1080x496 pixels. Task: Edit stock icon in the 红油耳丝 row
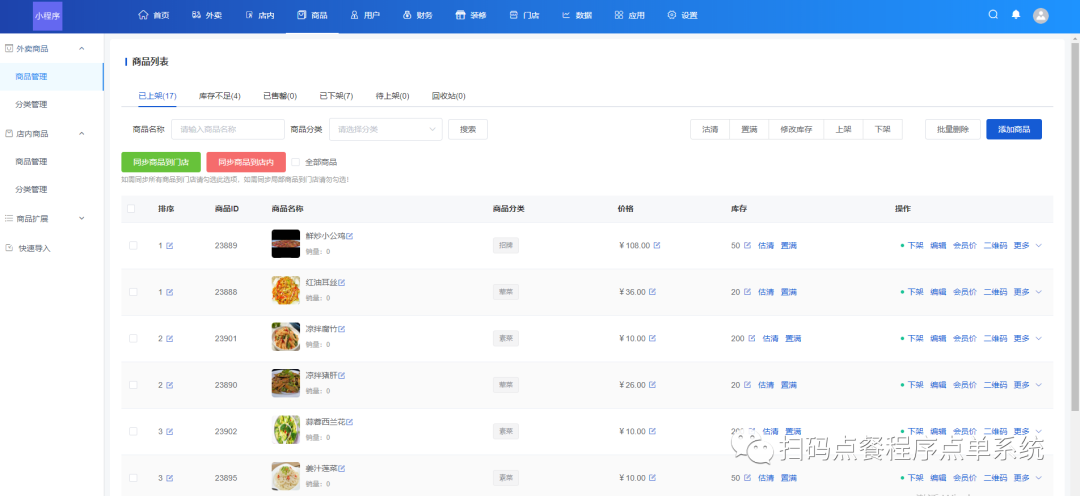[x=747, y=292]
